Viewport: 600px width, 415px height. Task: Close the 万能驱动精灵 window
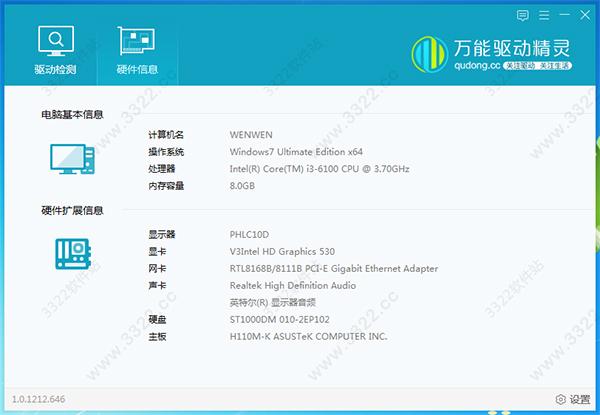pos(585,15)
